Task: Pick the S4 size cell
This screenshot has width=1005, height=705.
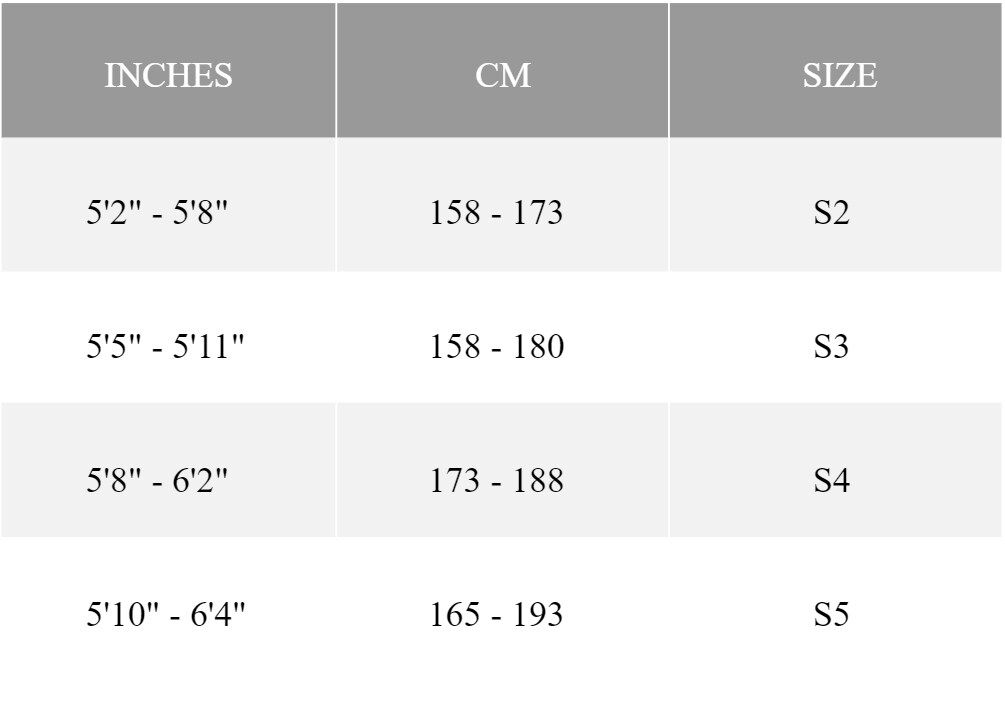Action: (836, 470)
